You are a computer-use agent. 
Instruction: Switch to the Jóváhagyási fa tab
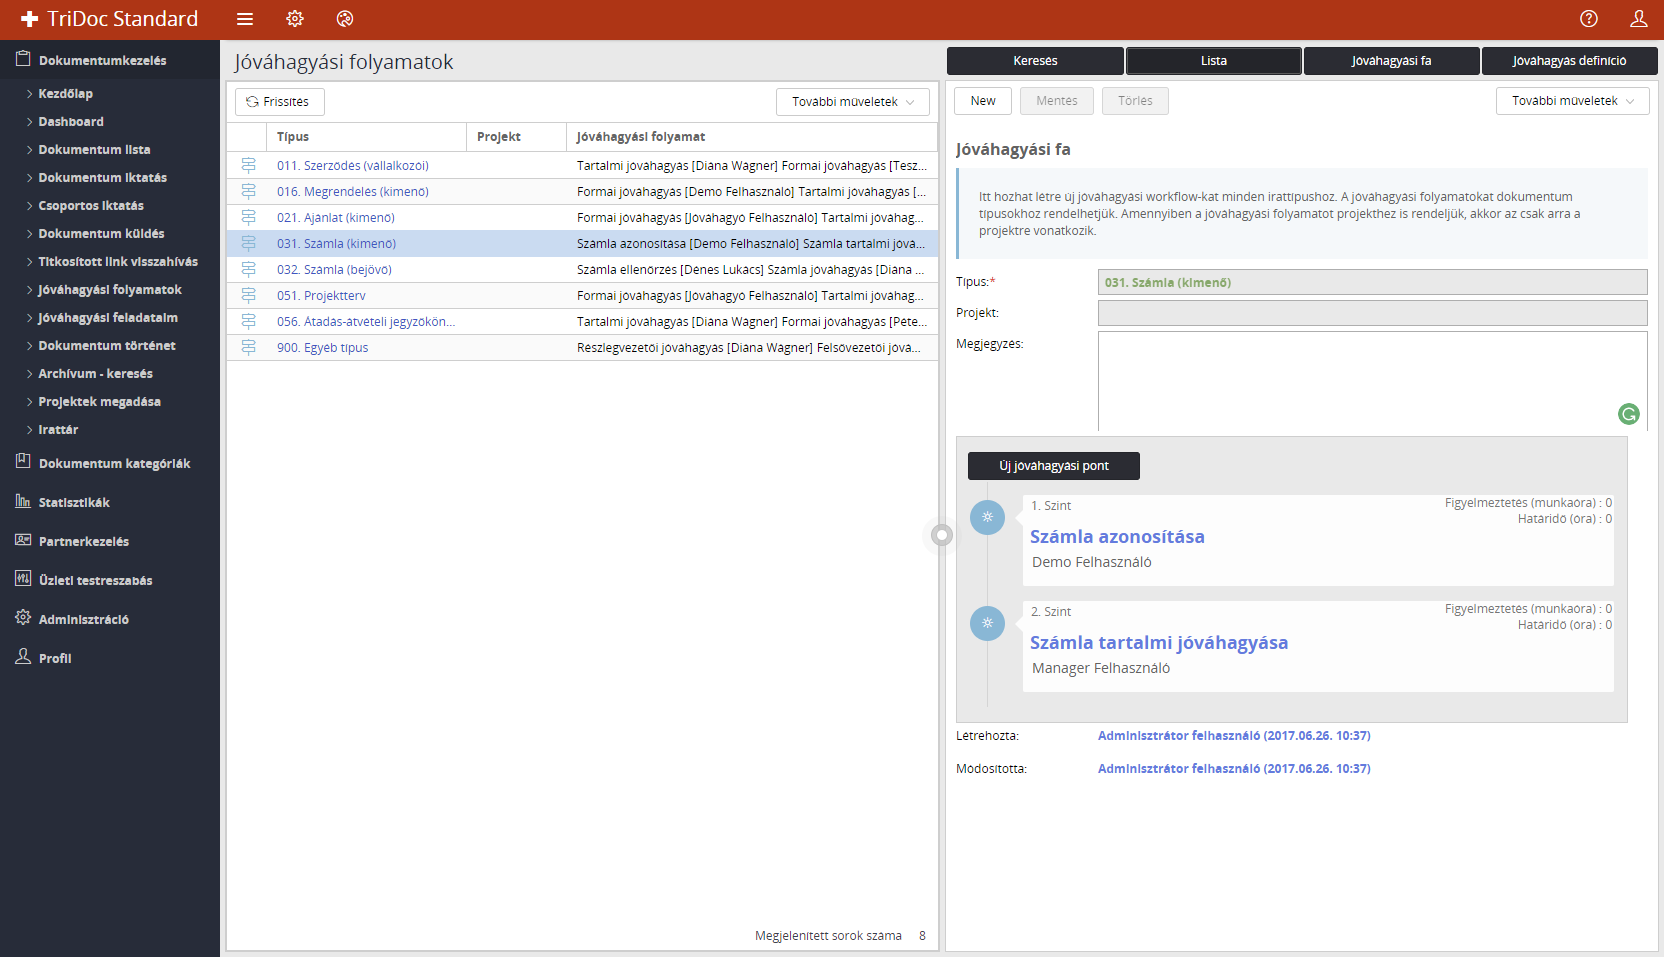pyautogui.click(x=1392, y=61)
